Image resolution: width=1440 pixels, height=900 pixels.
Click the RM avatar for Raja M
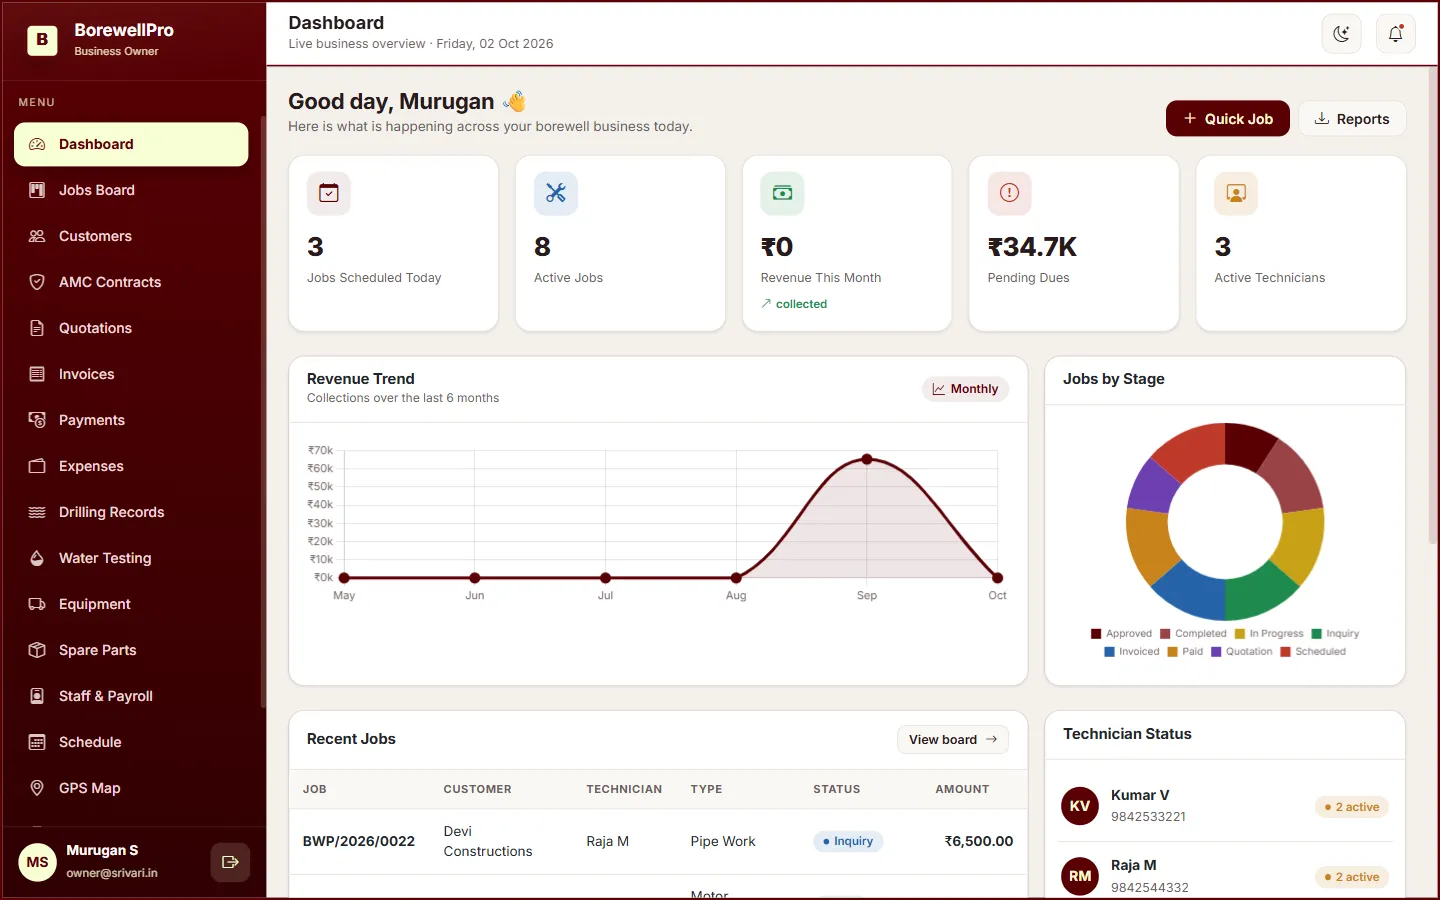point(1080,876)
